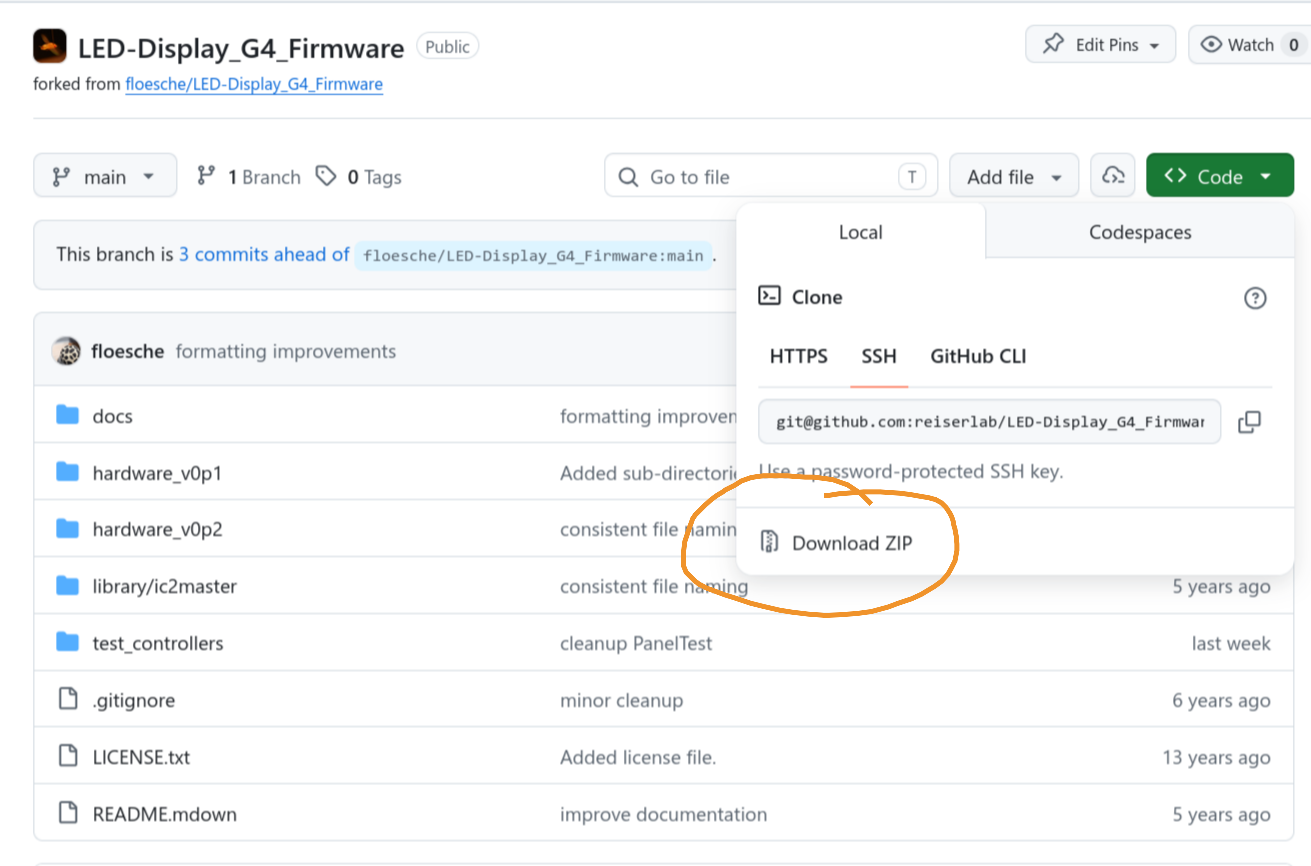The image size is (1311, 866).
Task: Click in the Go to file search field
Action: 771,177
